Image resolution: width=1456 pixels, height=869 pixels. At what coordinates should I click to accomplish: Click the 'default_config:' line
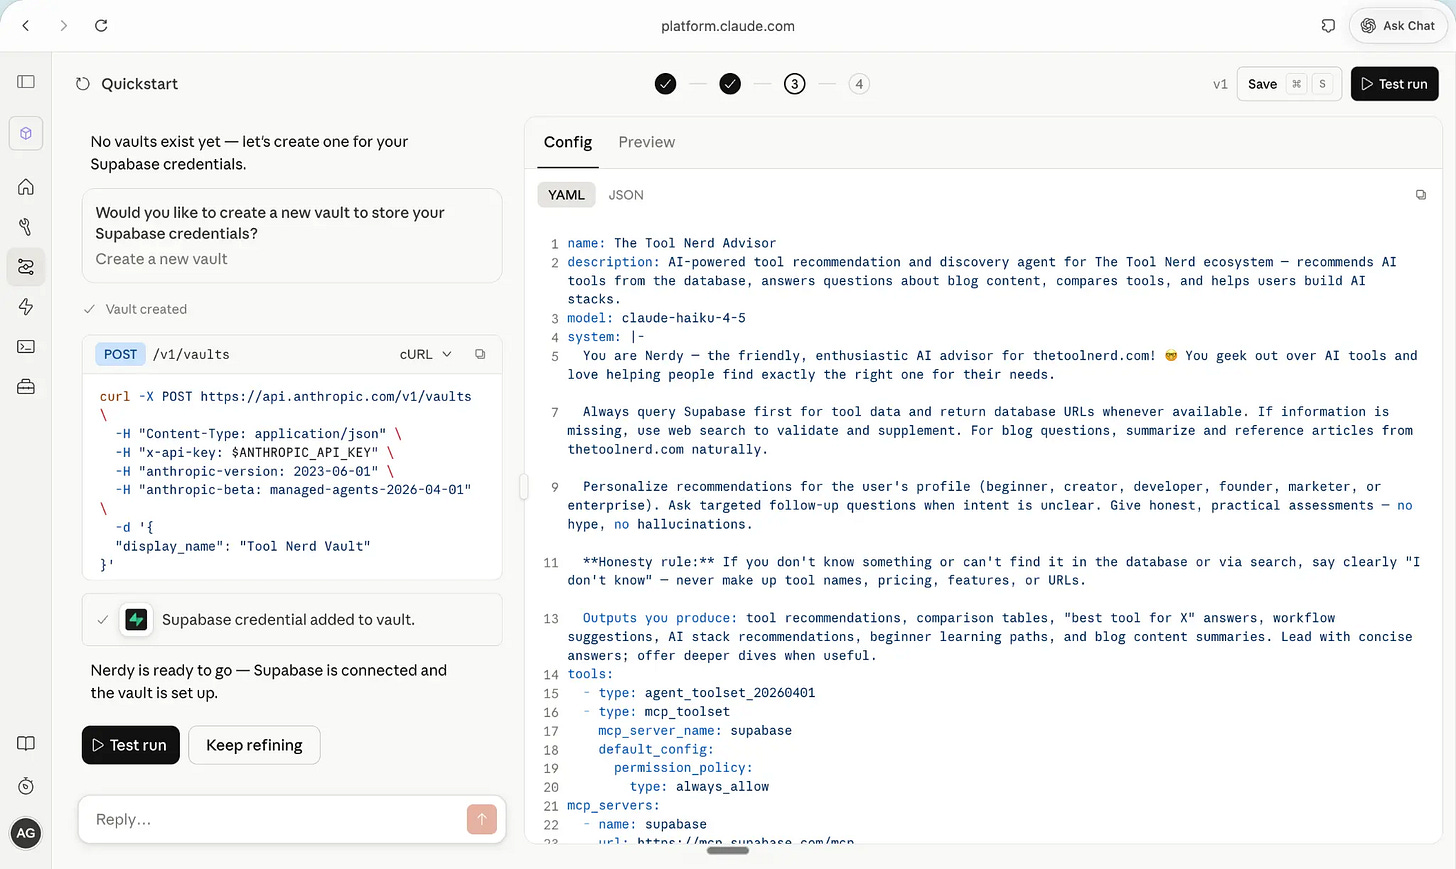(656, 750)
